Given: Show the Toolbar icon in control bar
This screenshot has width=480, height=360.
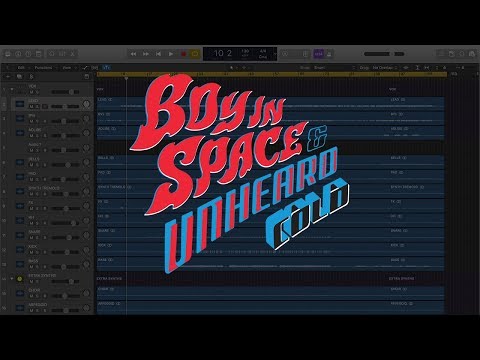Looking at the screenshot, I should (38, 54).
